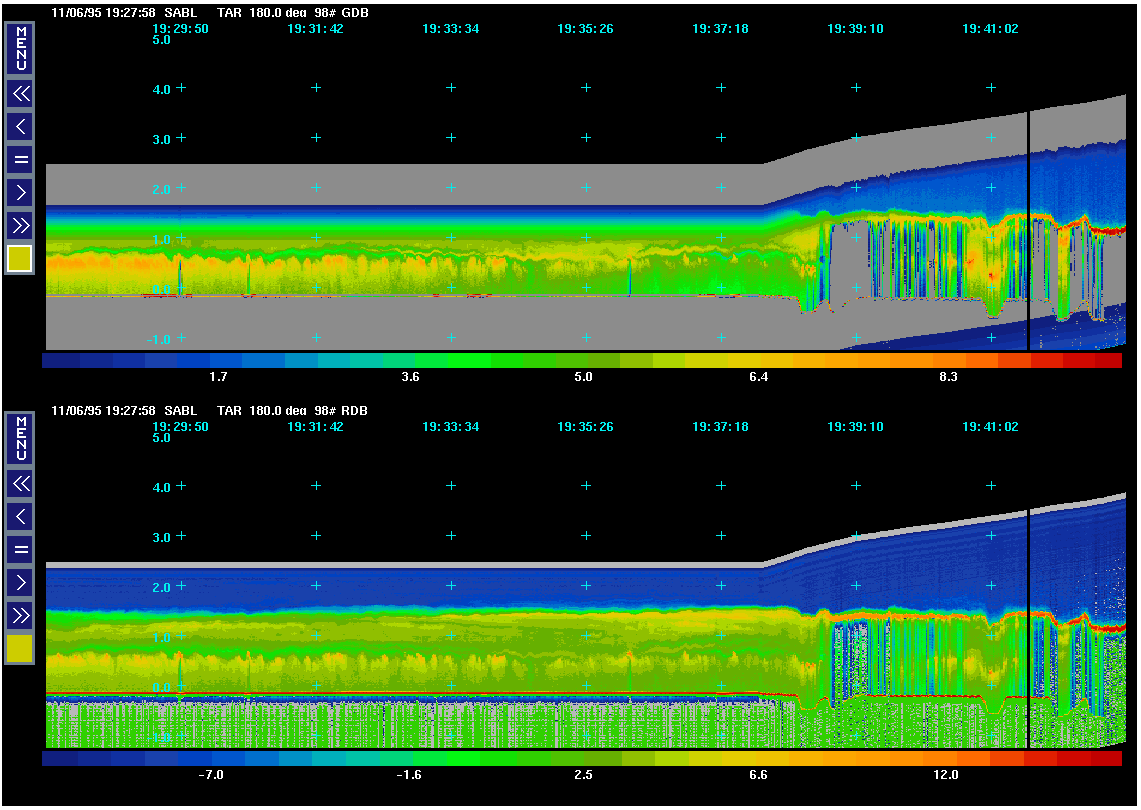Click the 19:35:26 time label in GDB panel

pyautogui.click(x=585, y=29)
